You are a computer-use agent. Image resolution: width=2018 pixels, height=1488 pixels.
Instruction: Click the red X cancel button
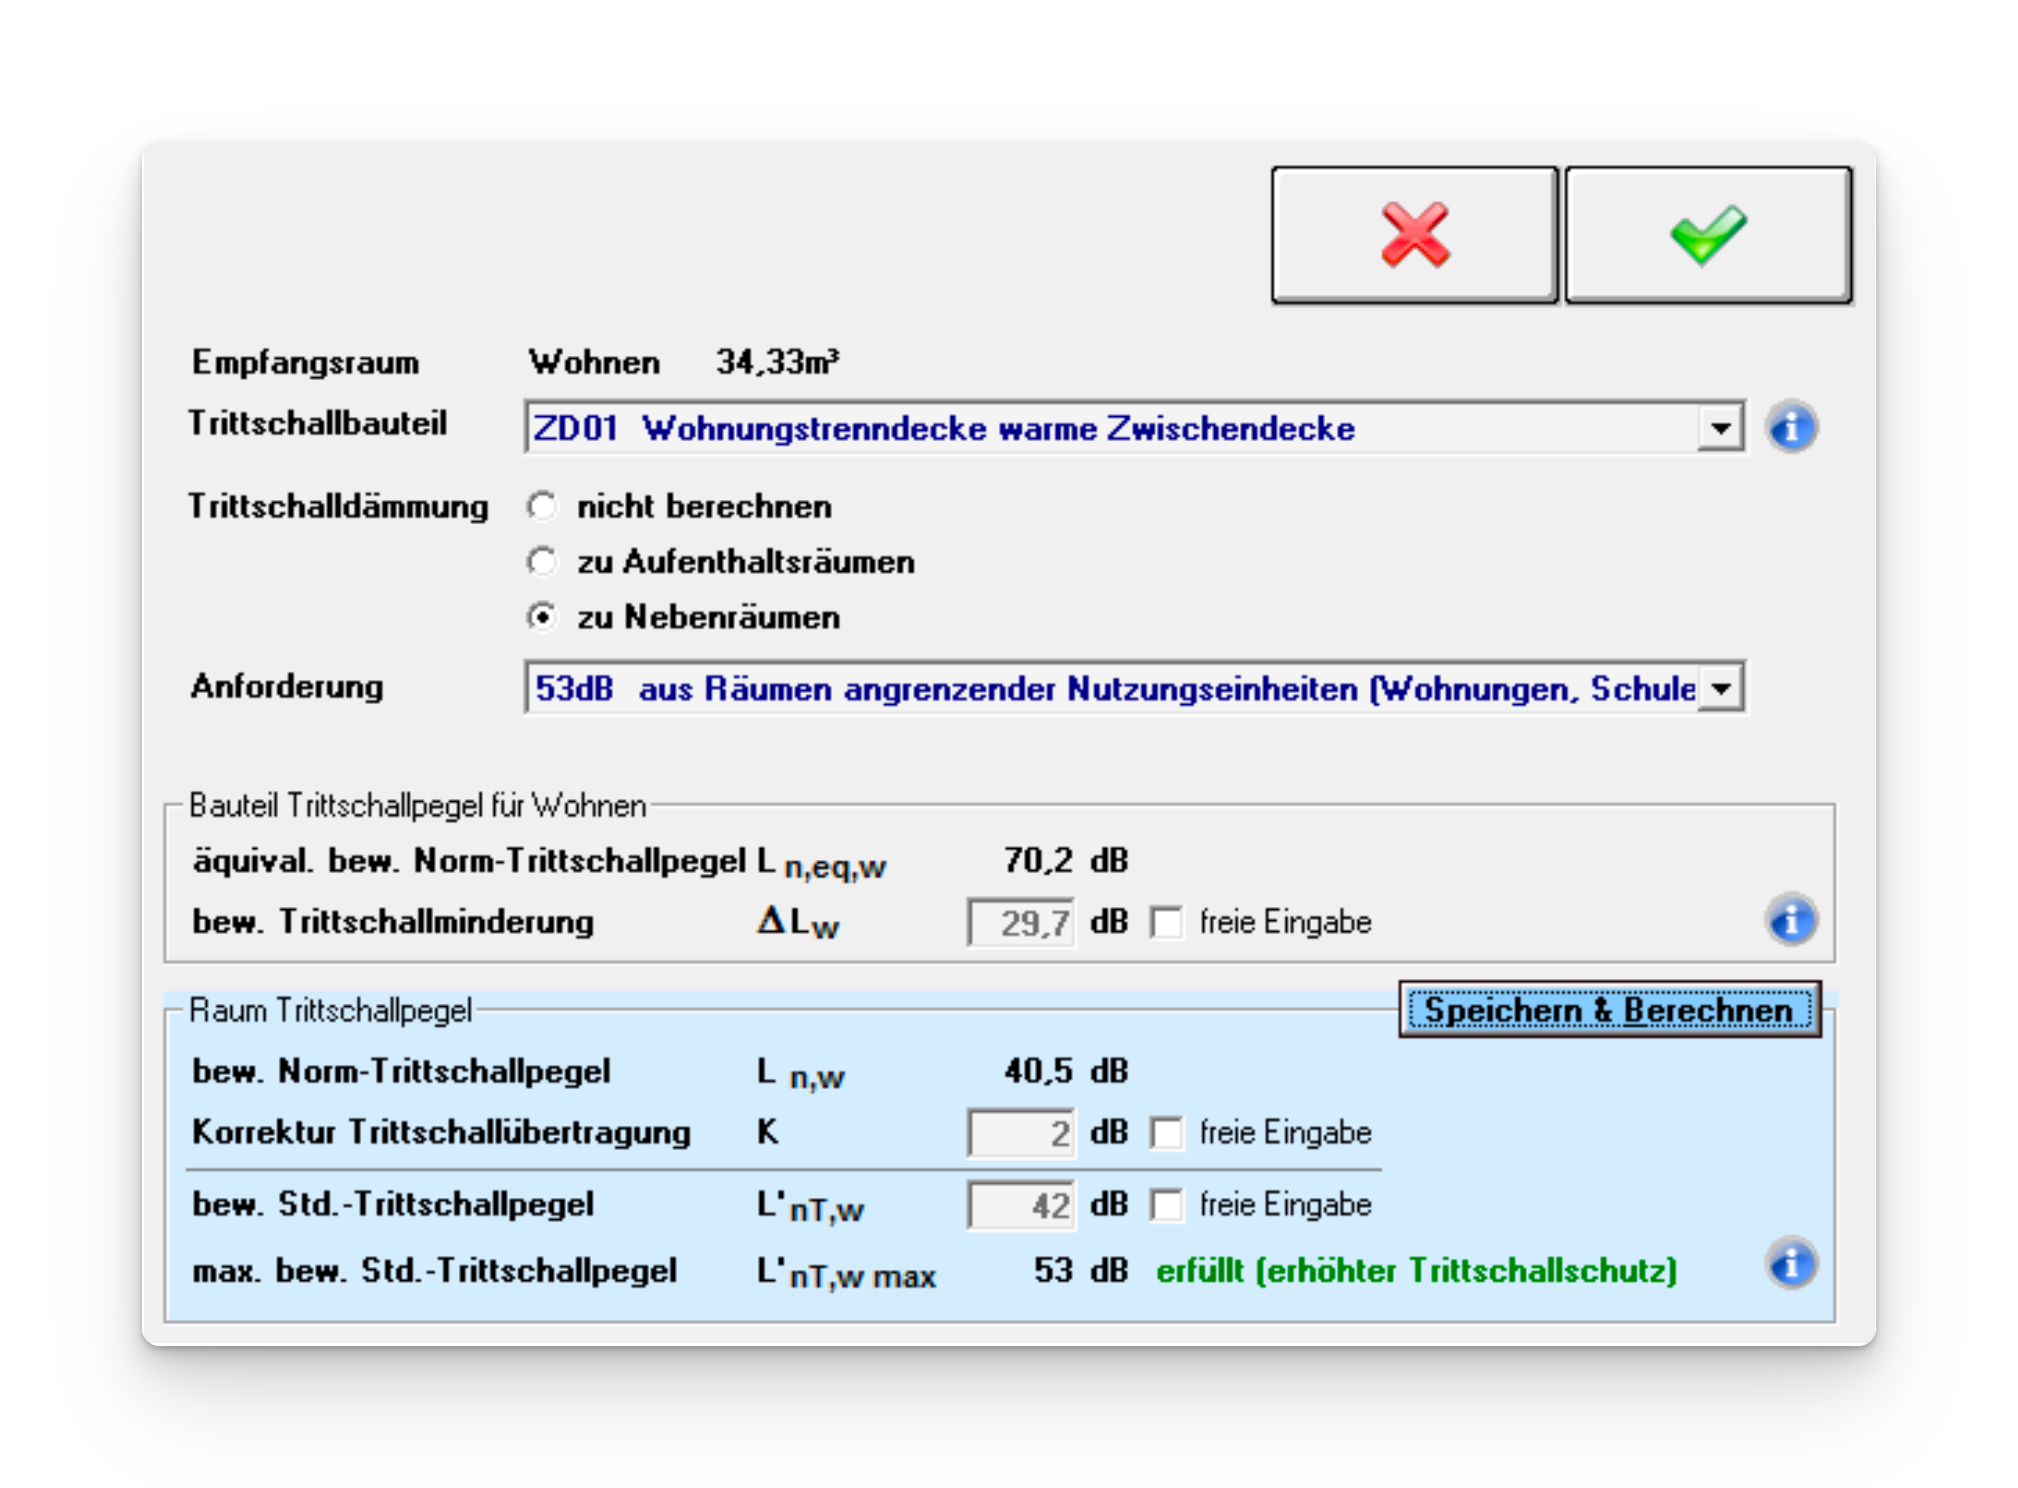pos(1414,235)
